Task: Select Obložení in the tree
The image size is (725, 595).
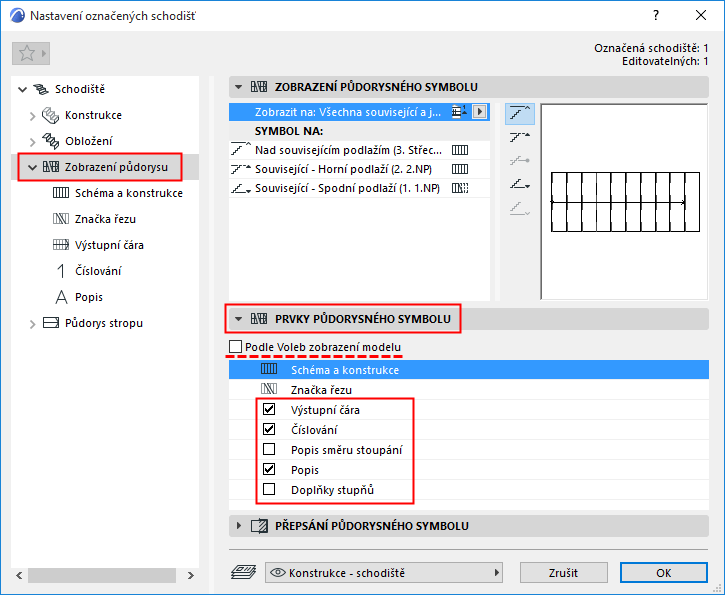Action: coord(88,141)
